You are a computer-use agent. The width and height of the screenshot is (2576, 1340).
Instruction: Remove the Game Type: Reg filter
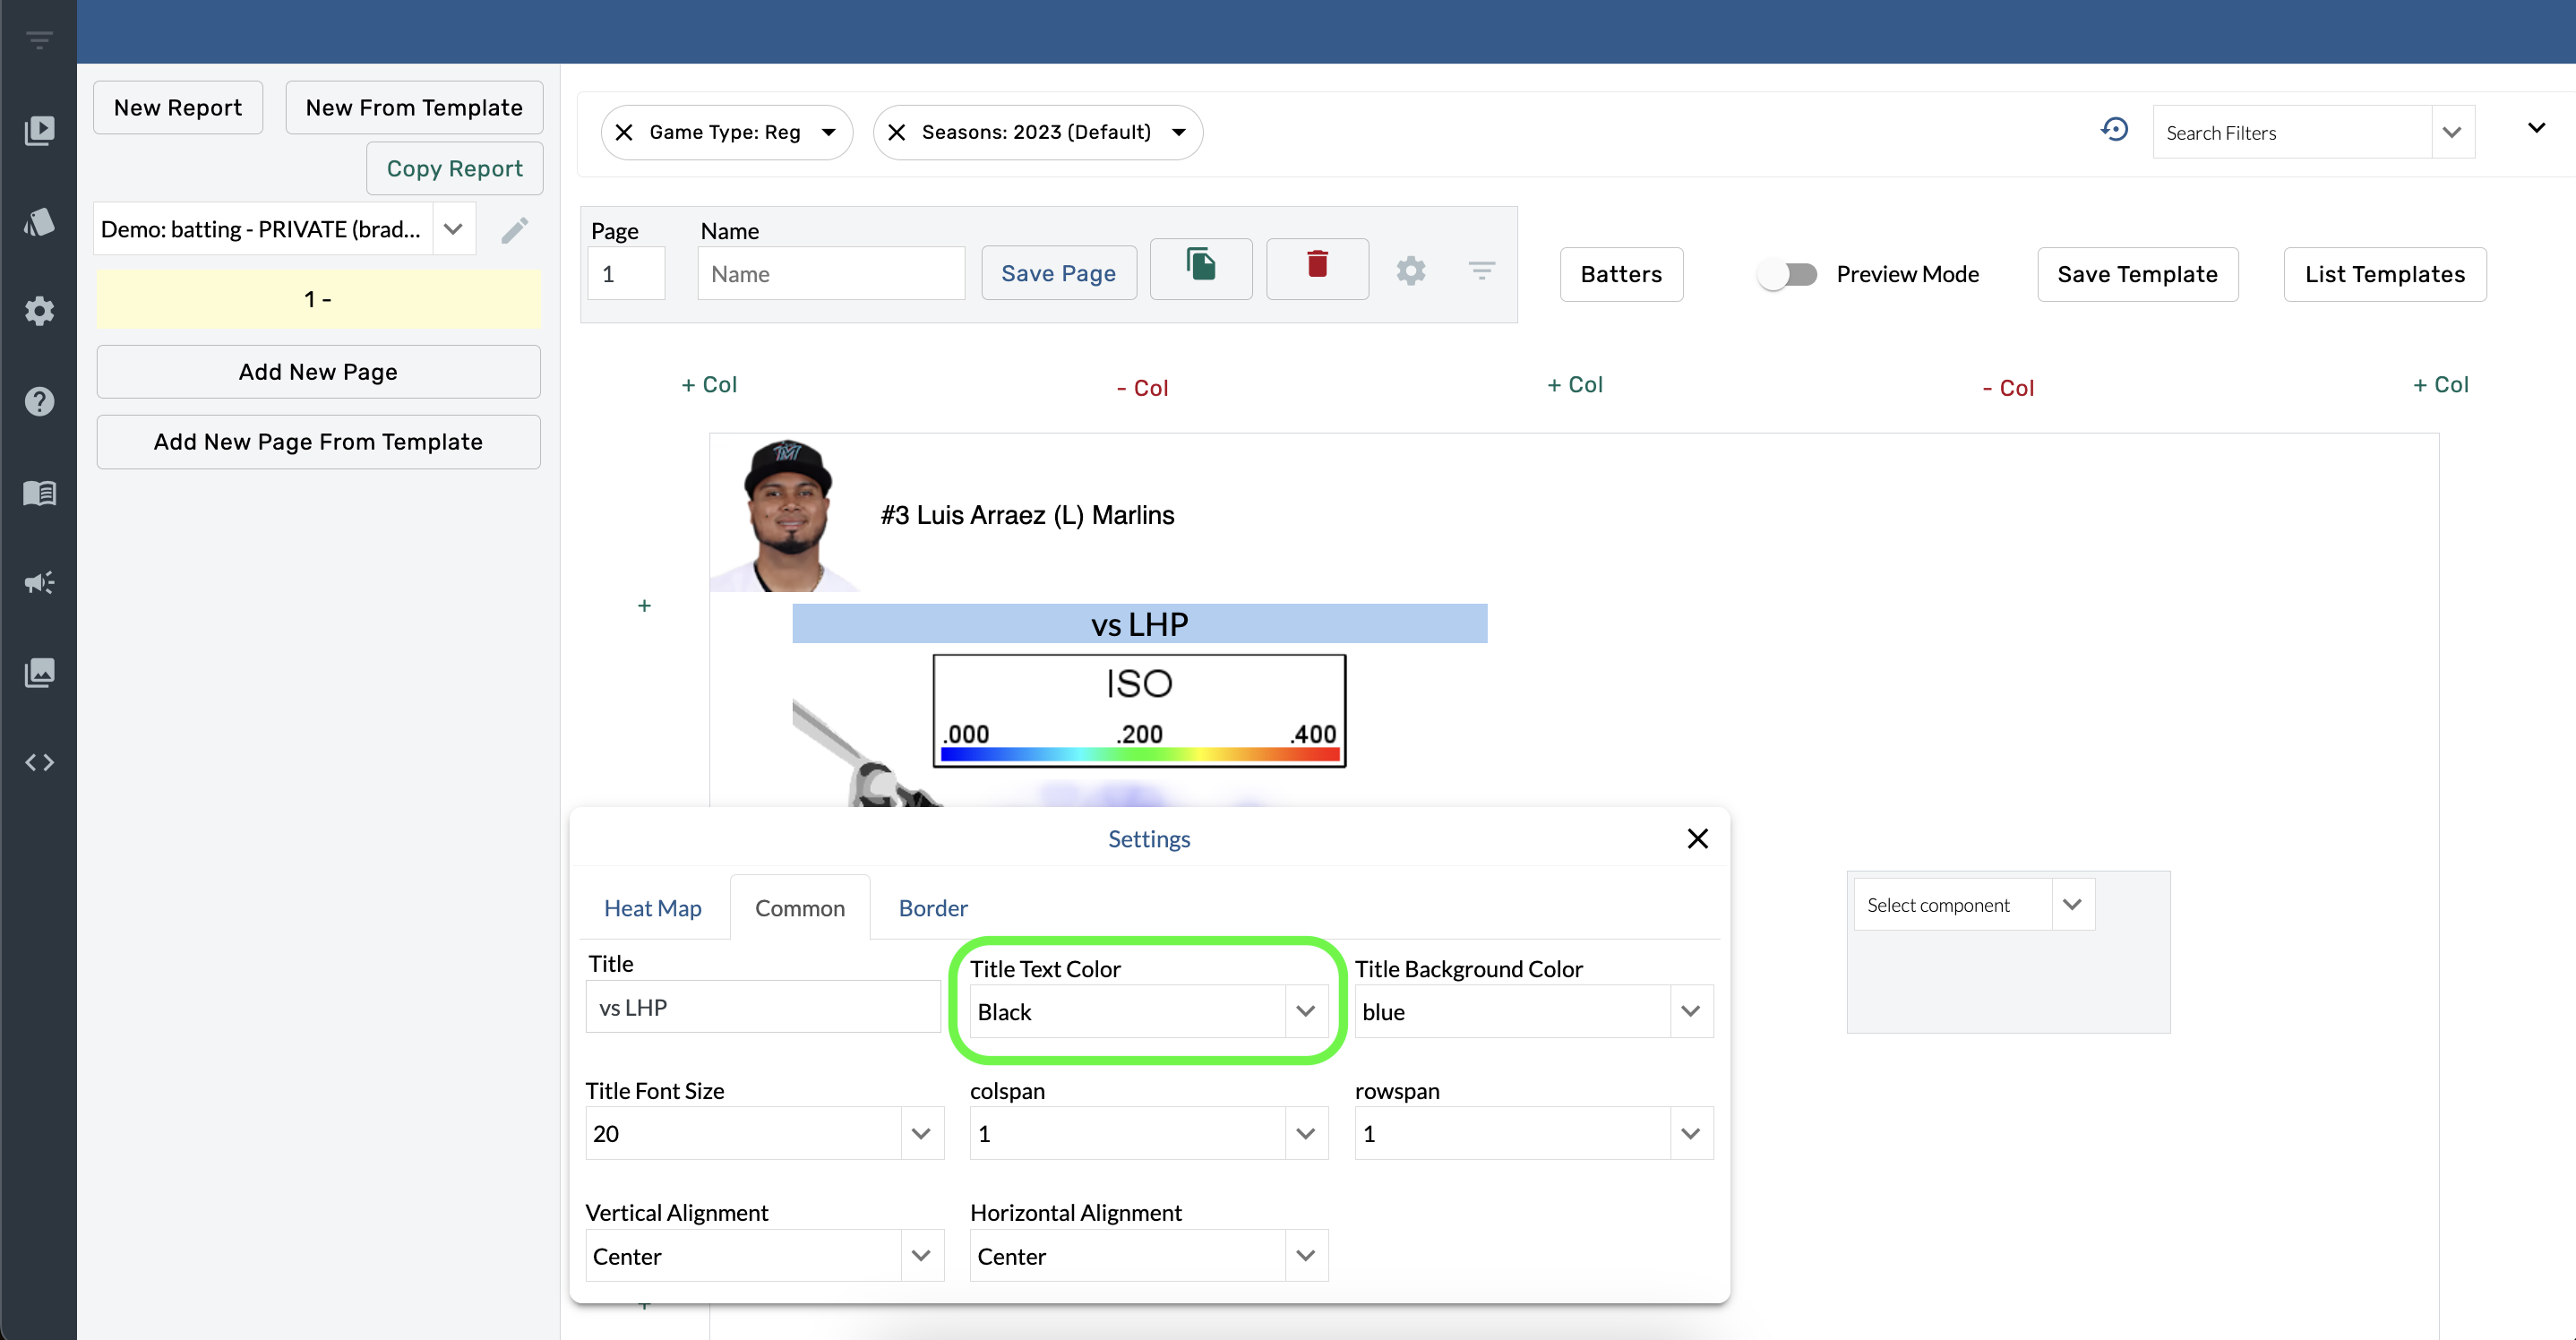(624, 132)
